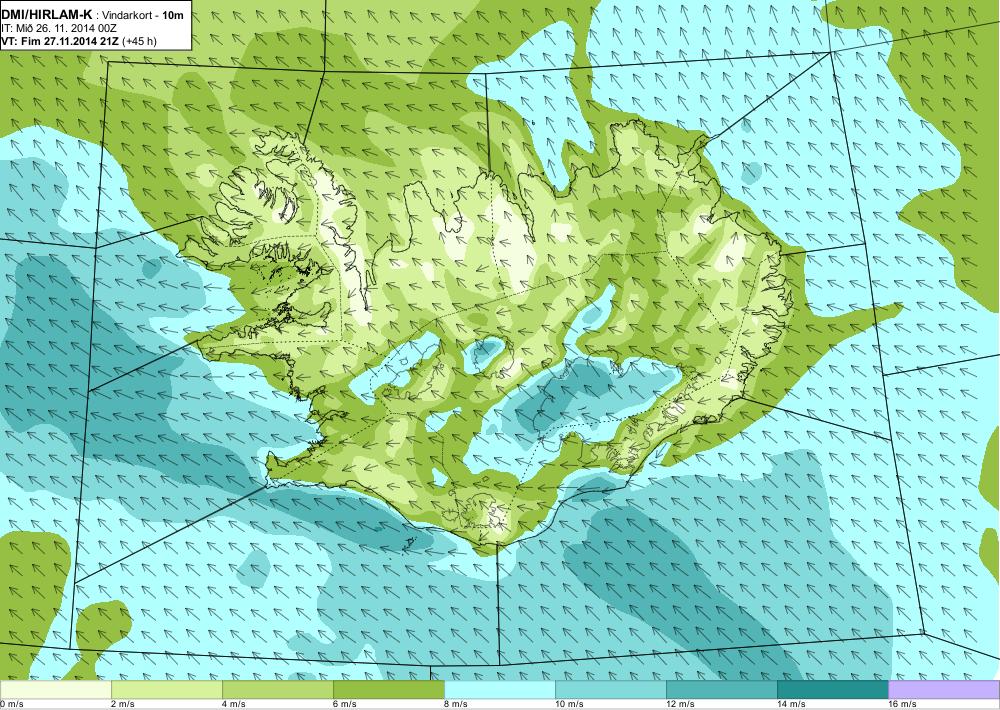Click the 14–16 m/s dark teal swatch
Viewport: 1000px width, 710px height.
(833, 690)
